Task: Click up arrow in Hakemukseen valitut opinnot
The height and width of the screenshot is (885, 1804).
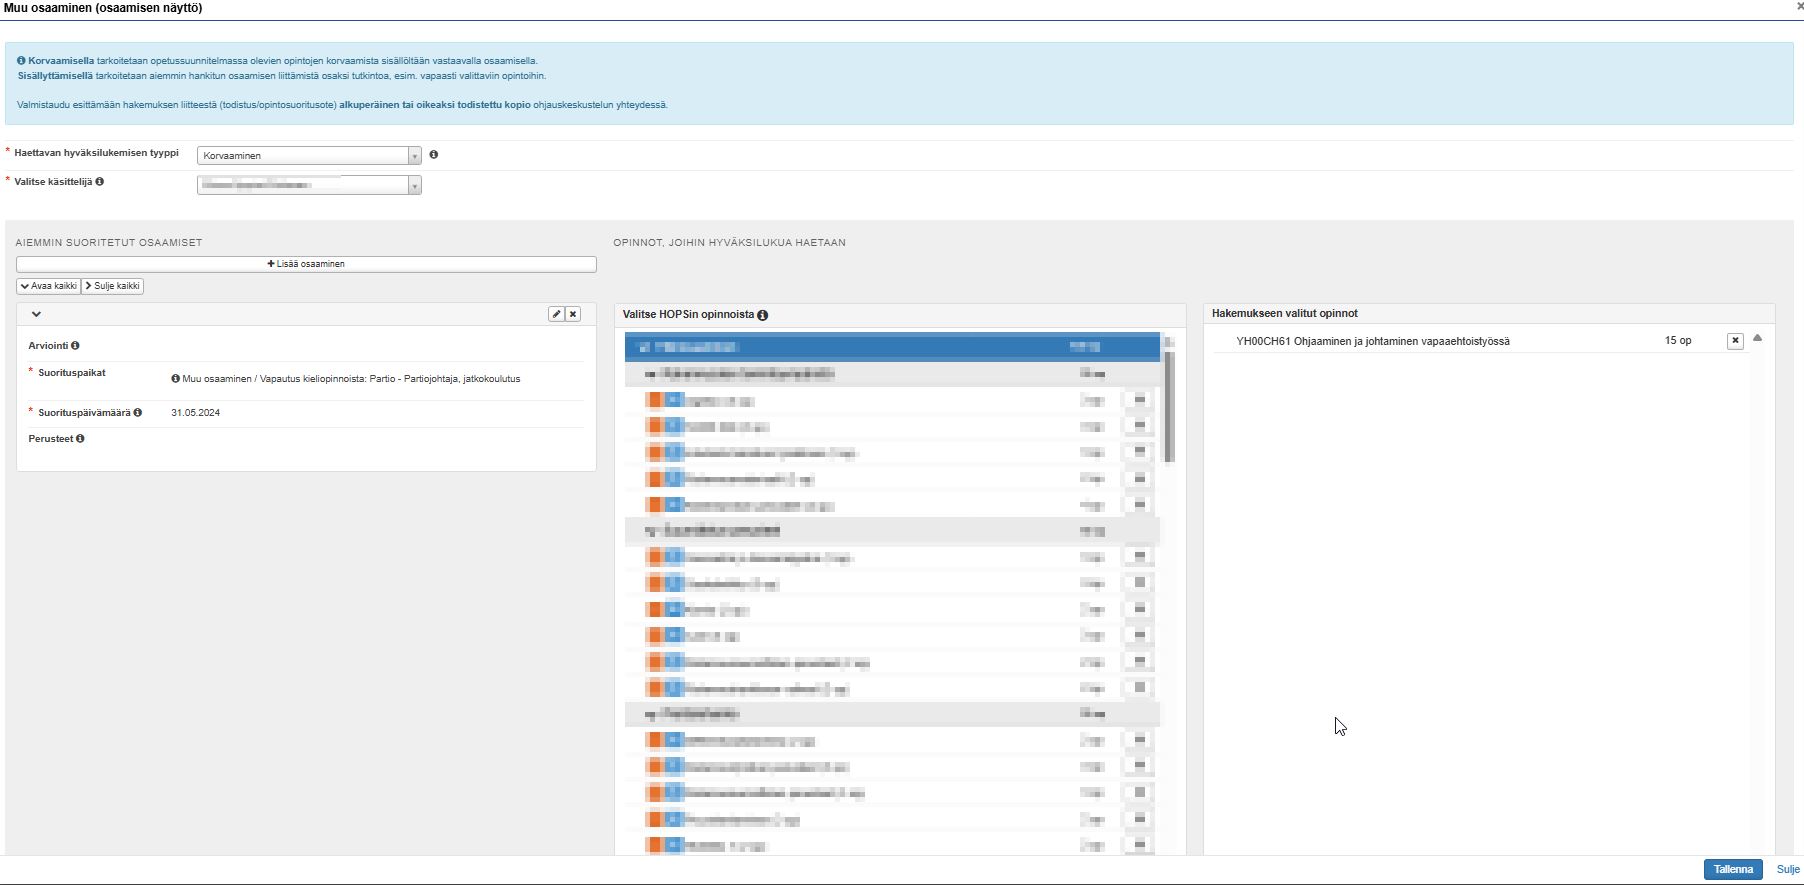Action: click(x=1757, y=339)
